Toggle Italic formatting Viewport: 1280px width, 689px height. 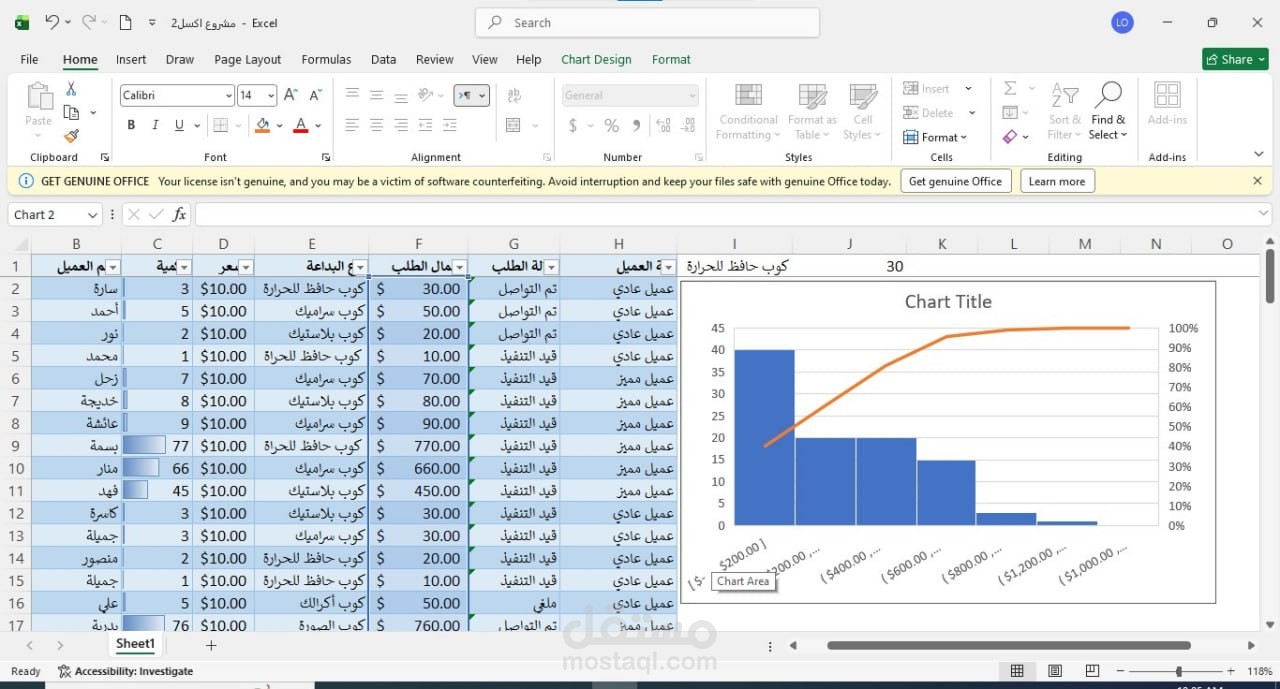[155, 125]
